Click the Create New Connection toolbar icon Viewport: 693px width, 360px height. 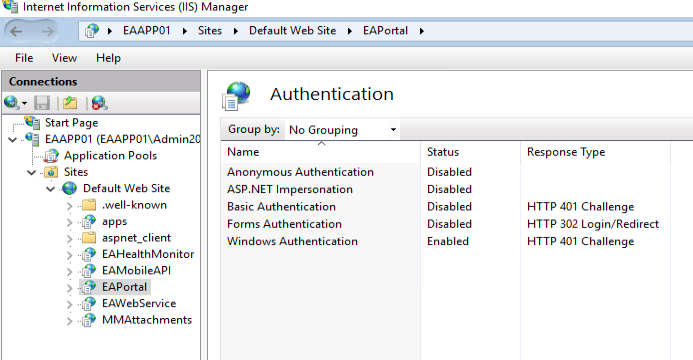click(11, 103)
